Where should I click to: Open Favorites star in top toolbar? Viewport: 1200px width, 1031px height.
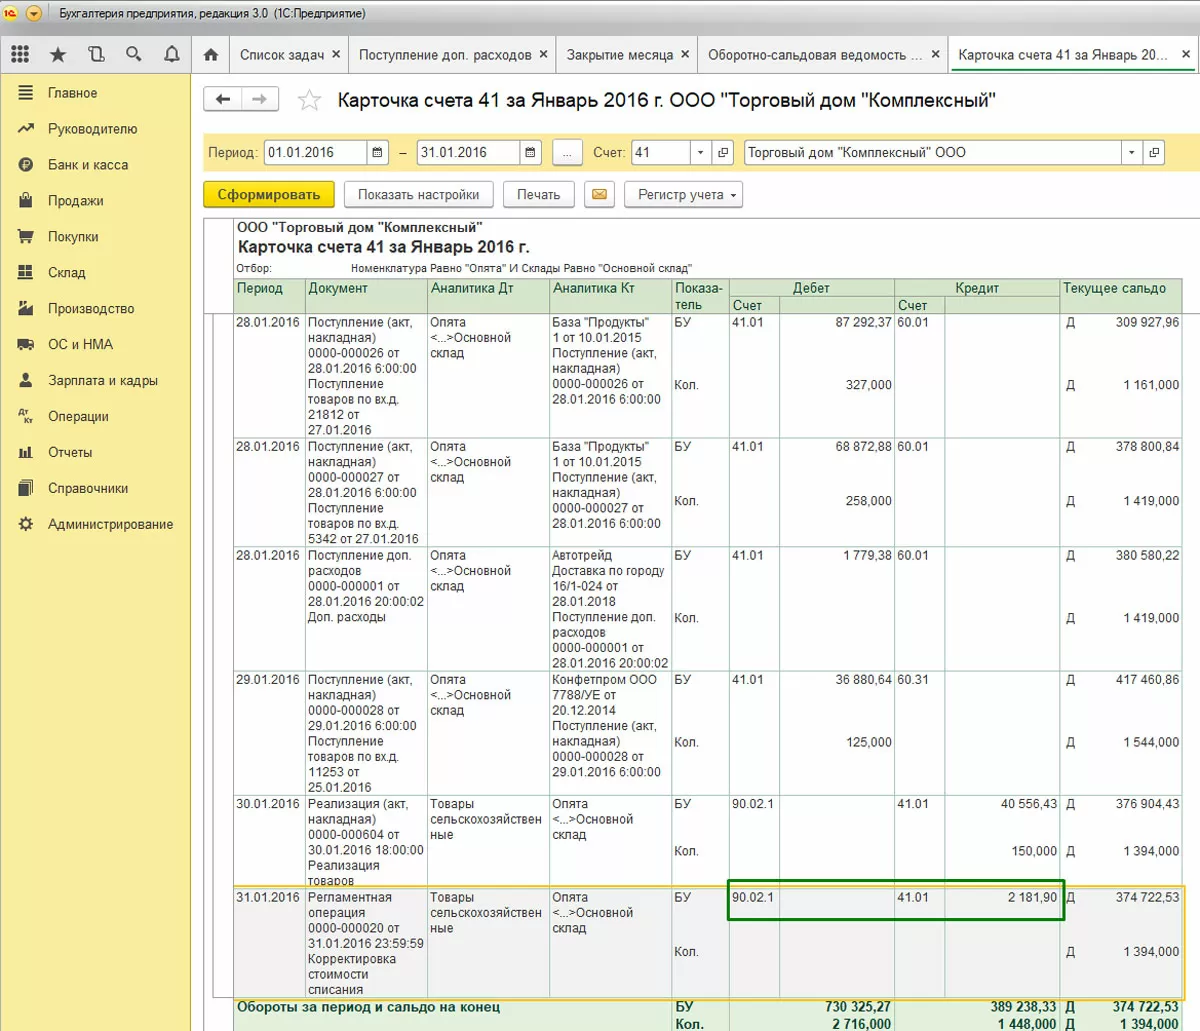tap(58, 55)
